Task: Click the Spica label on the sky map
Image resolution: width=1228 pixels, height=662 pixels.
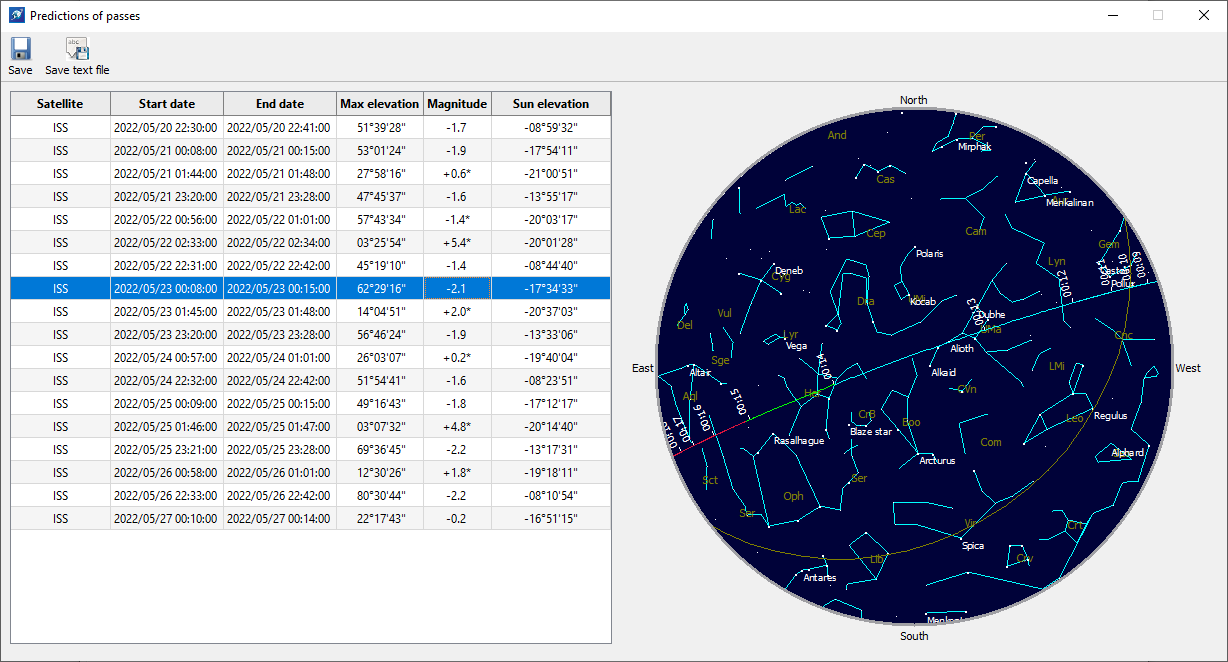Action: click(x=973, y=546)
